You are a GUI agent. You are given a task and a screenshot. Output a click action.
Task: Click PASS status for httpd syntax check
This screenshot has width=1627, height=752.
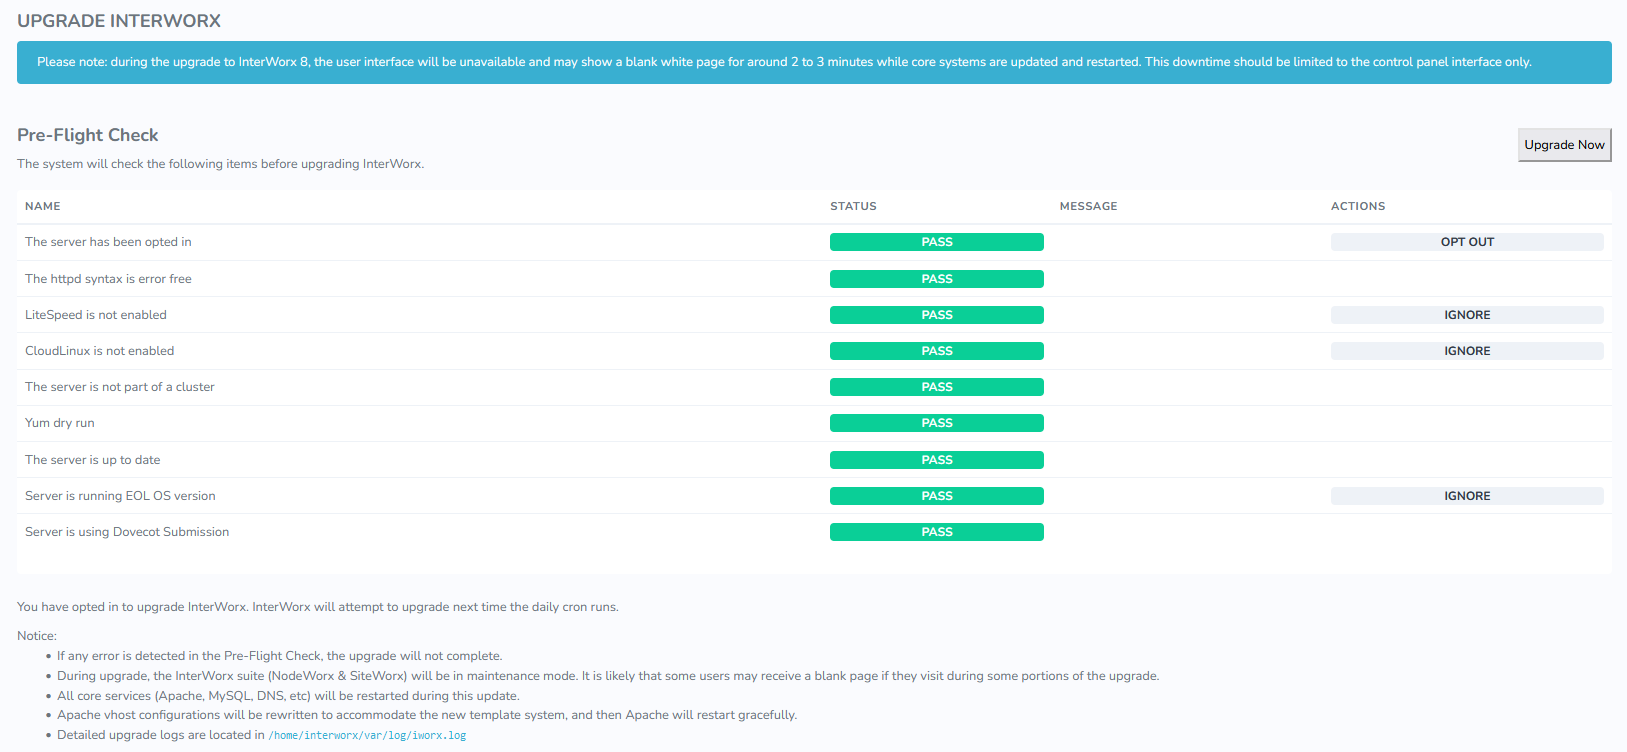[936, 279]
